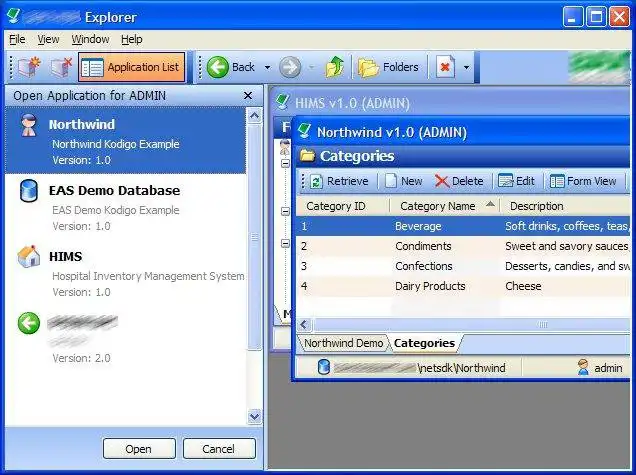This screenshot has width=636, height=475.
Task: Click the HIMS window title icon
Action: click(282, 101)
